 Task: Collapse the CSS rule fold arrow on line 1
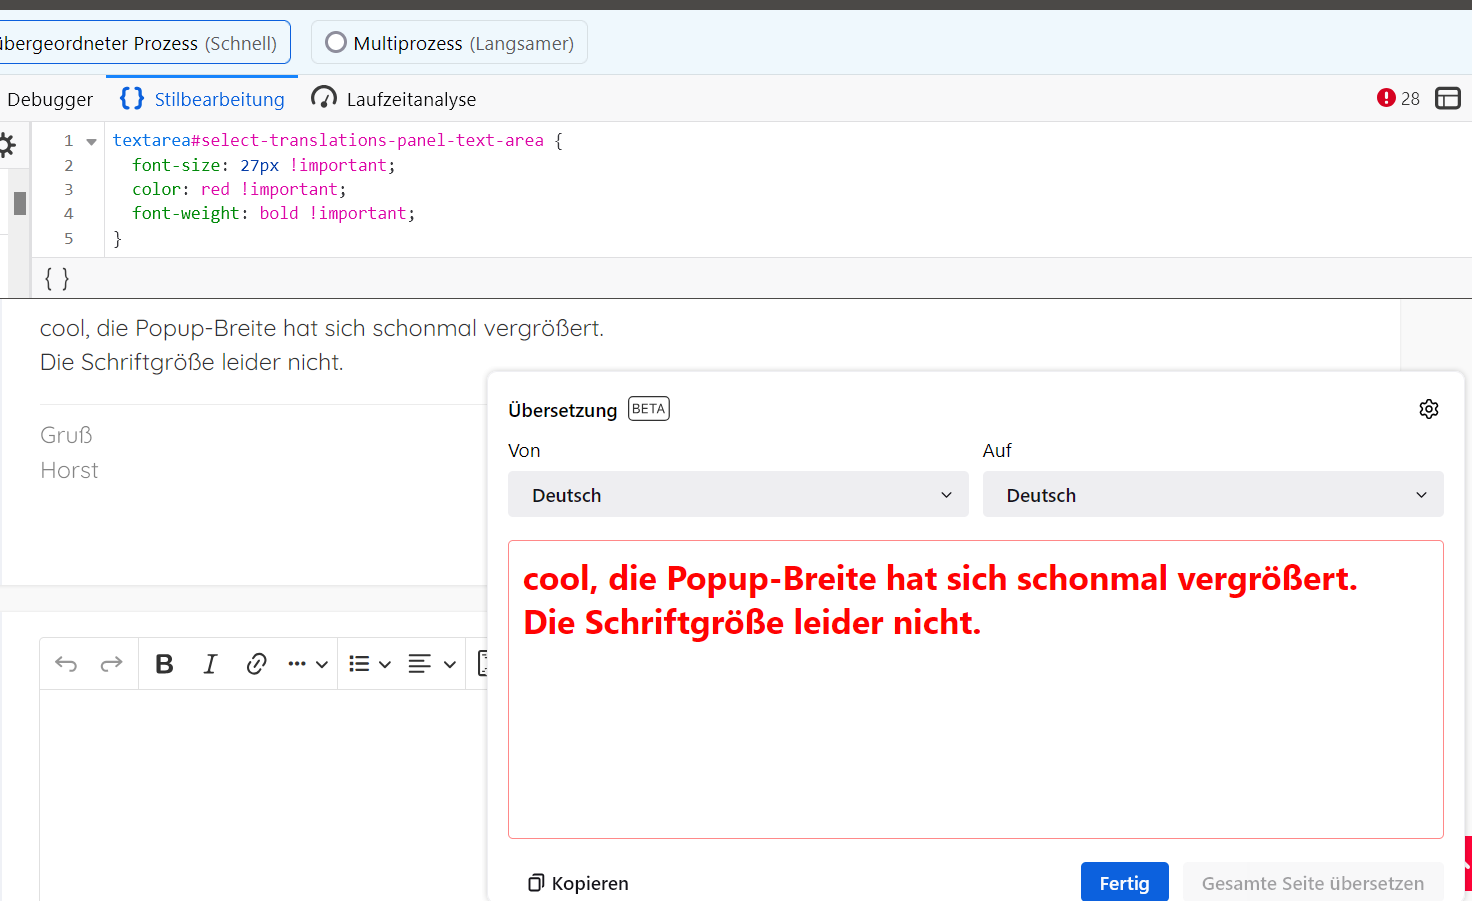click(x=92, y=142)
